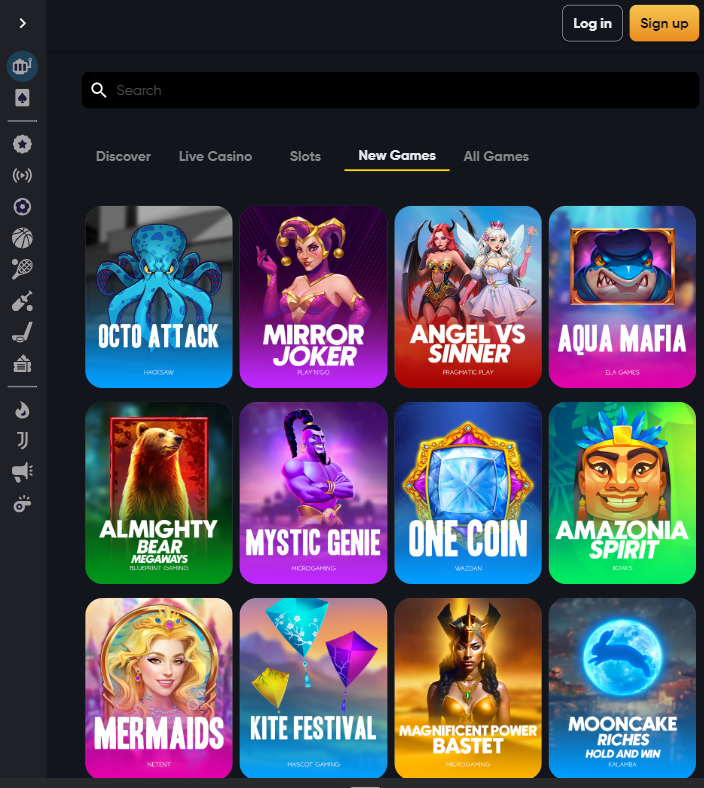Open the Octo Attack game thumbnail
Viewport: 704px width, 788px height.
159,296
